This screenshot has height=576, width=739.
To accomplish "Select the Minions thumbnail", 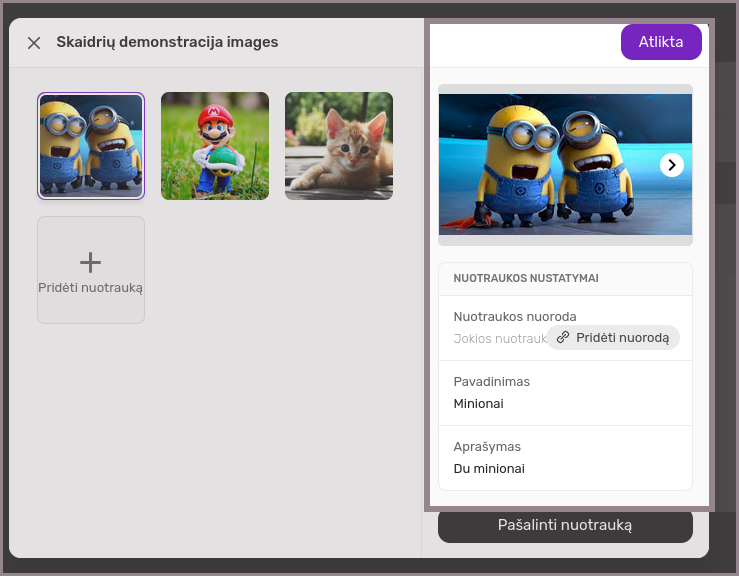I will [x=91, y=146].
